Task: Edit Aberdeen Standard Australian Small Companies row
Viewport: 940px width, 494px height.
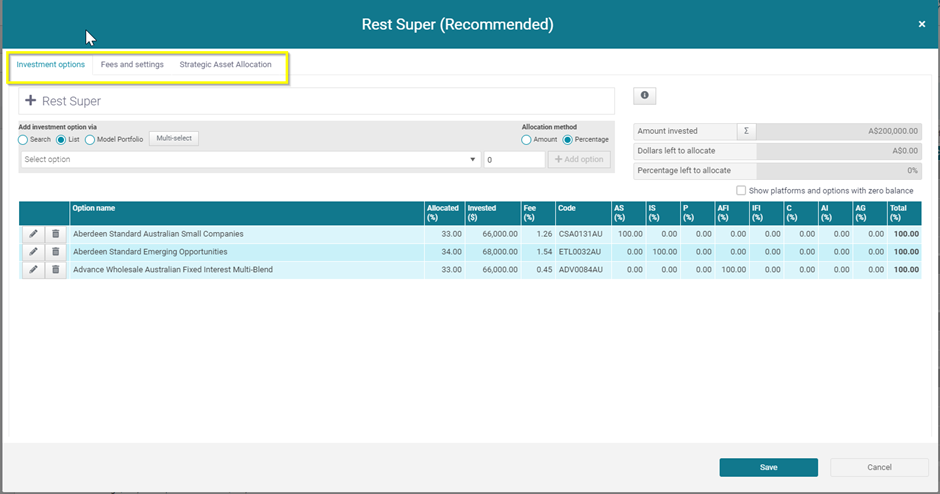Action: click(33, 234)
